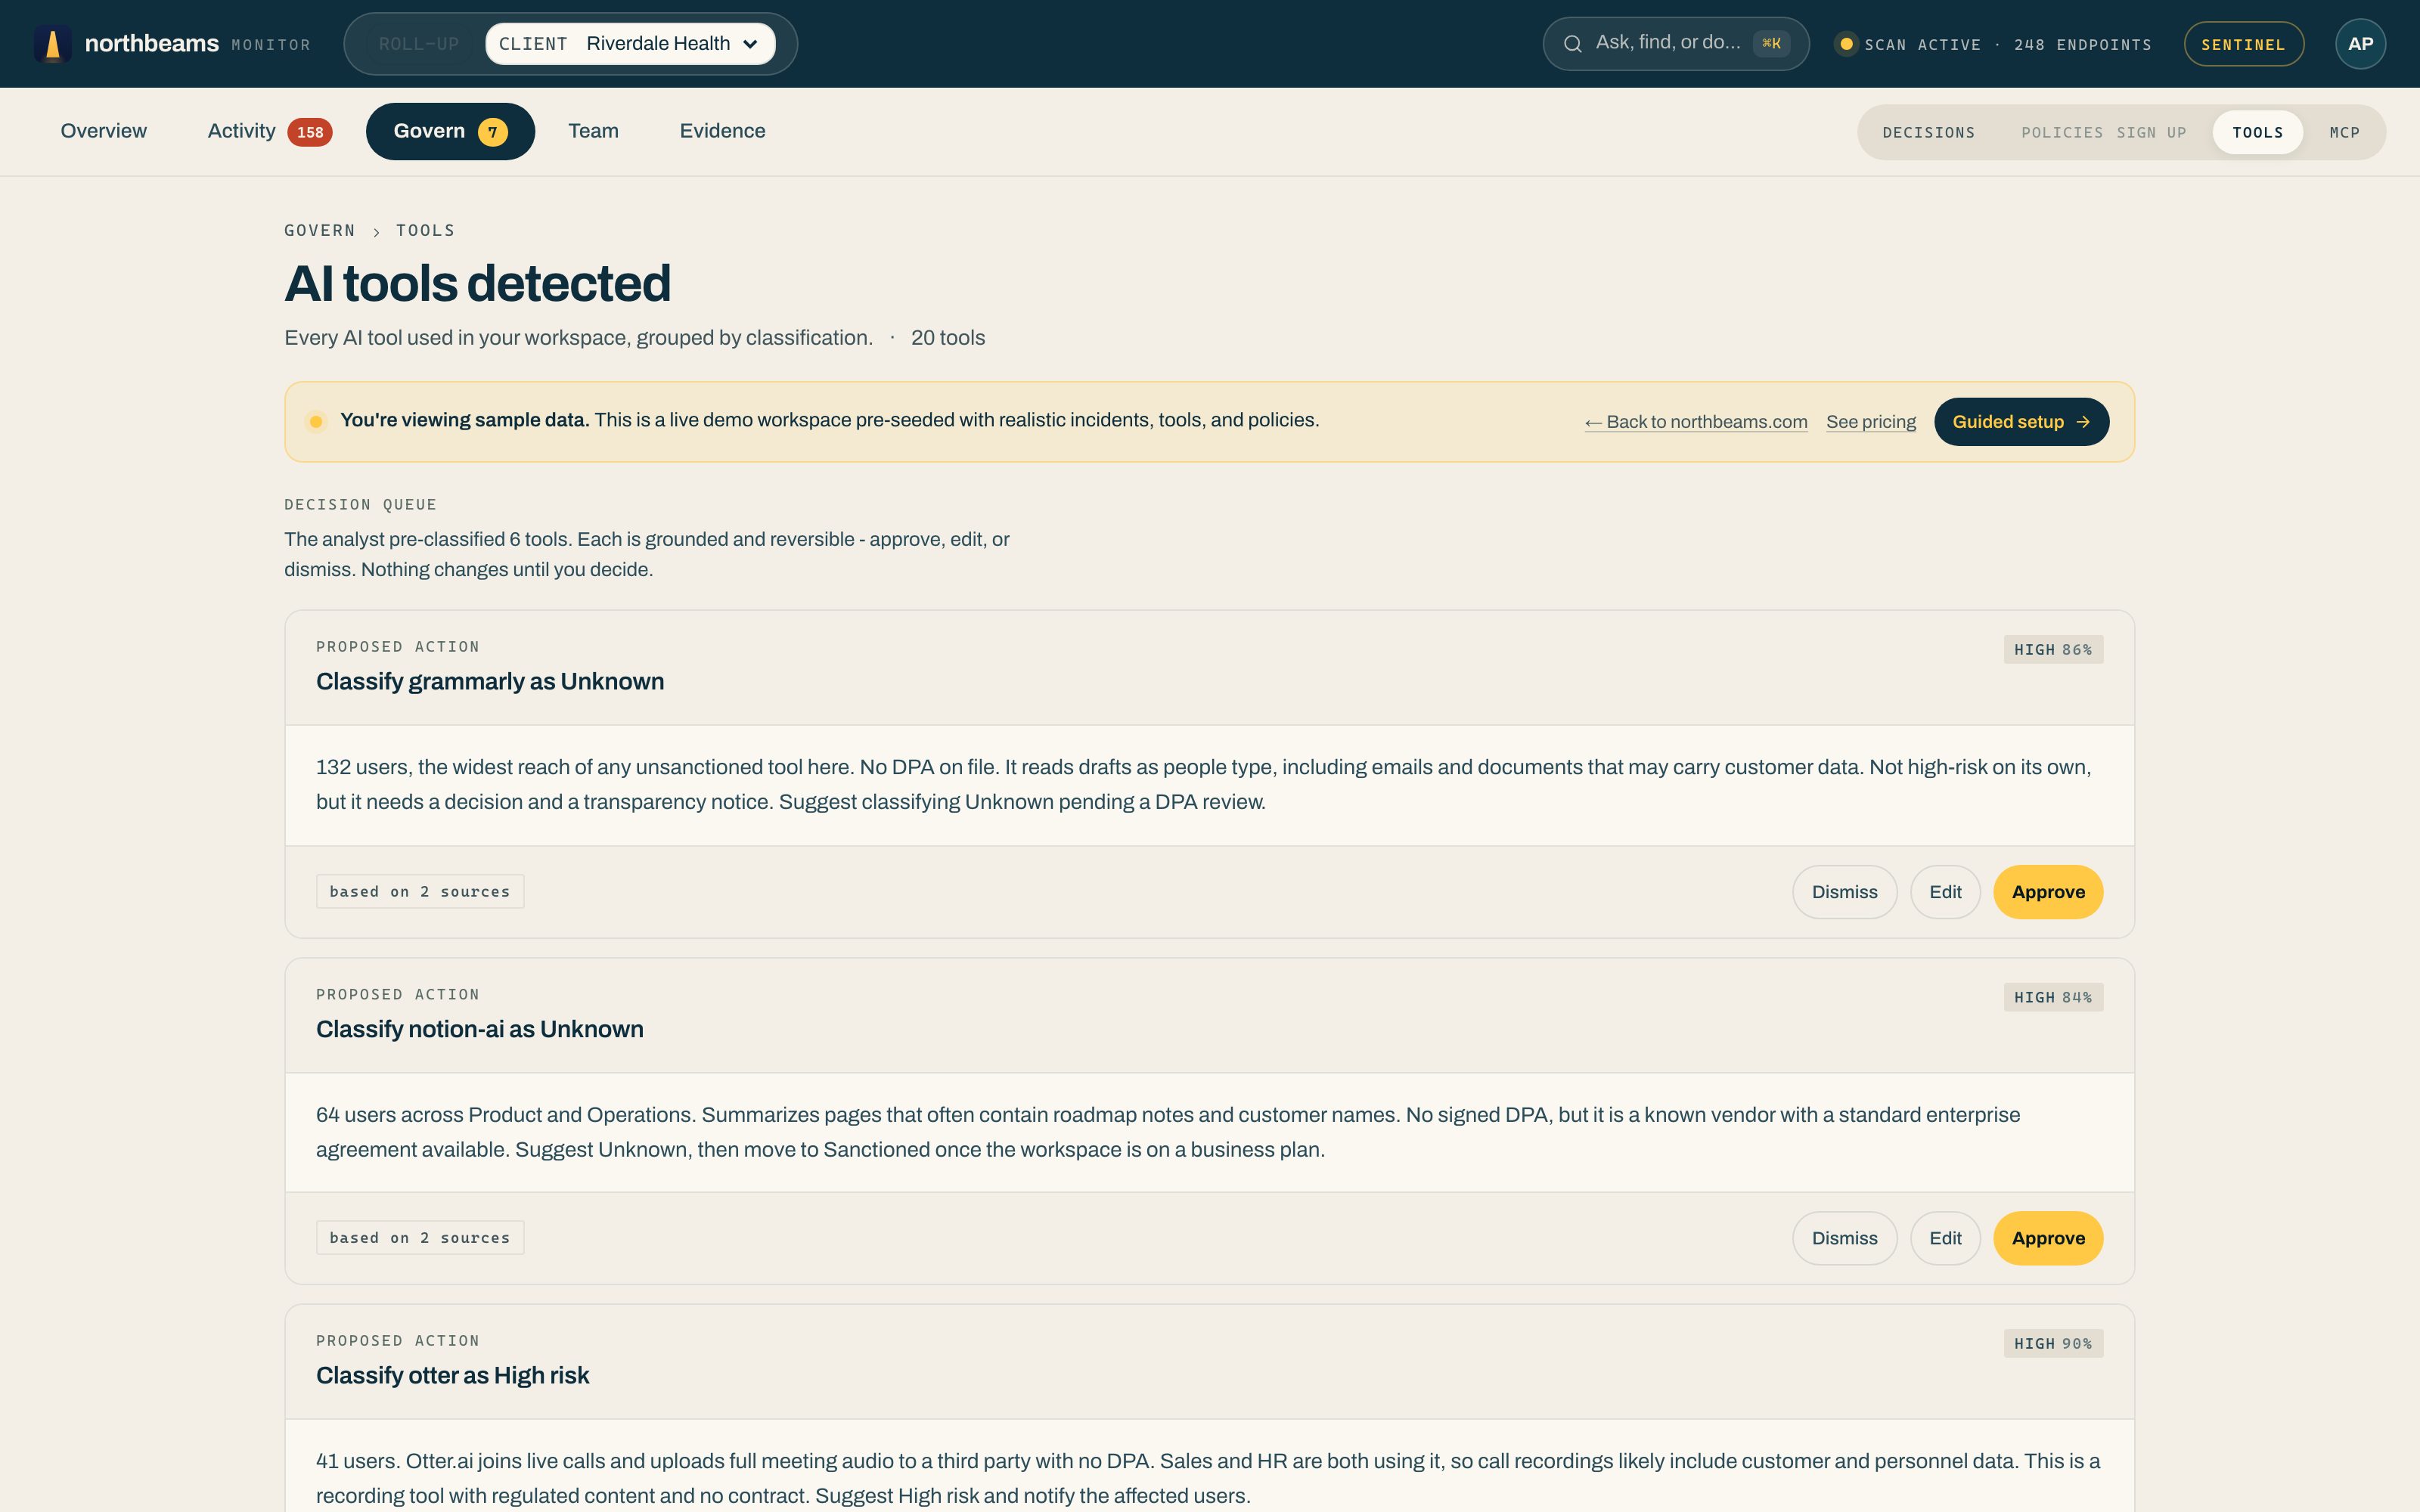
Task: Click the Classify notion-ai as Unknown heading
Action: 480,1029
